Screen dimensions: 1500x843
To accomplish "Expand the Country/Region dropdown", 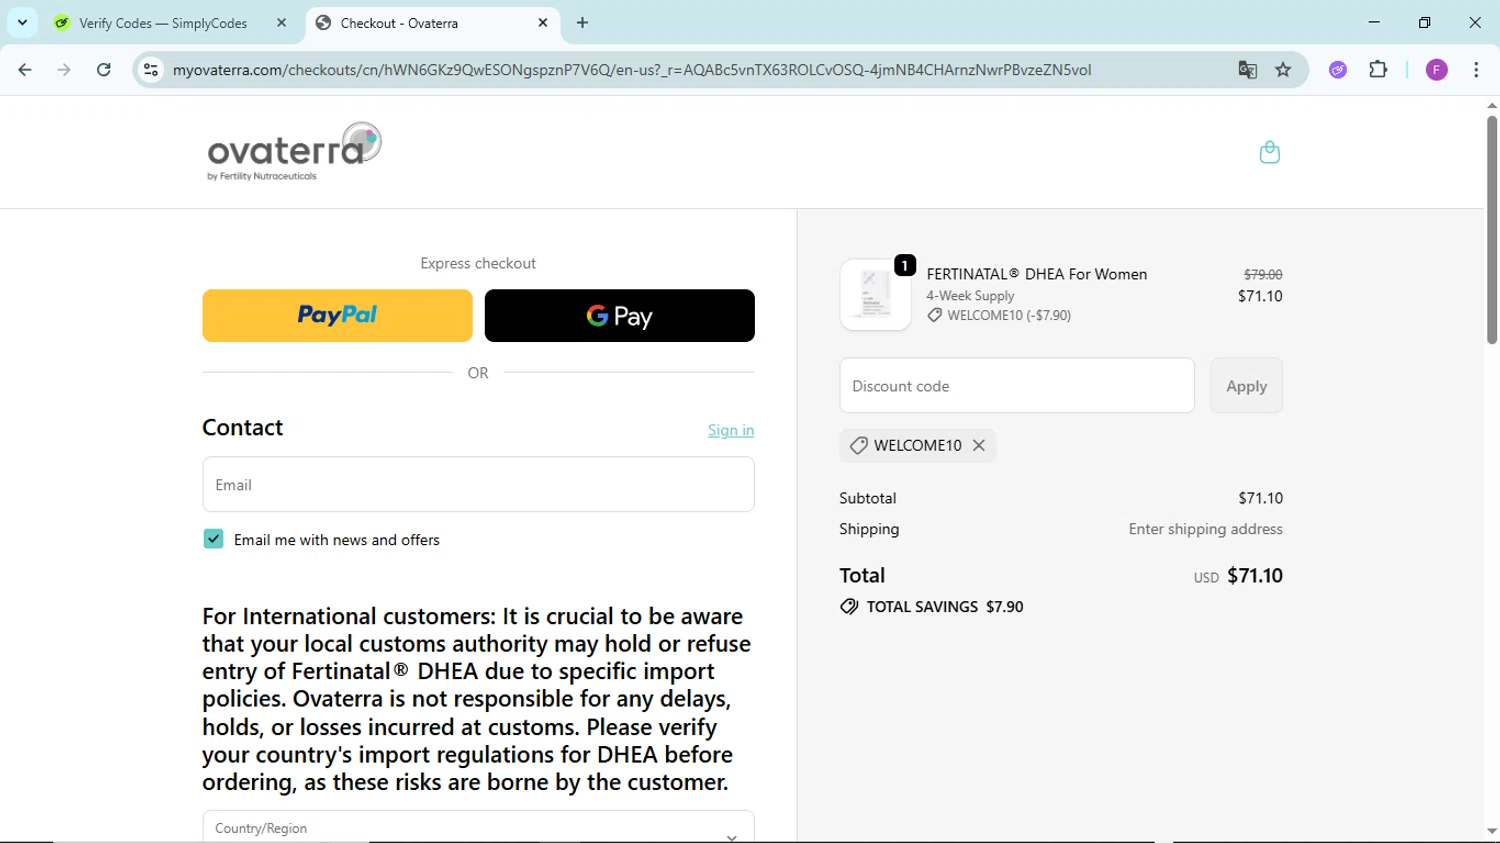I will (x=478, y=828).
